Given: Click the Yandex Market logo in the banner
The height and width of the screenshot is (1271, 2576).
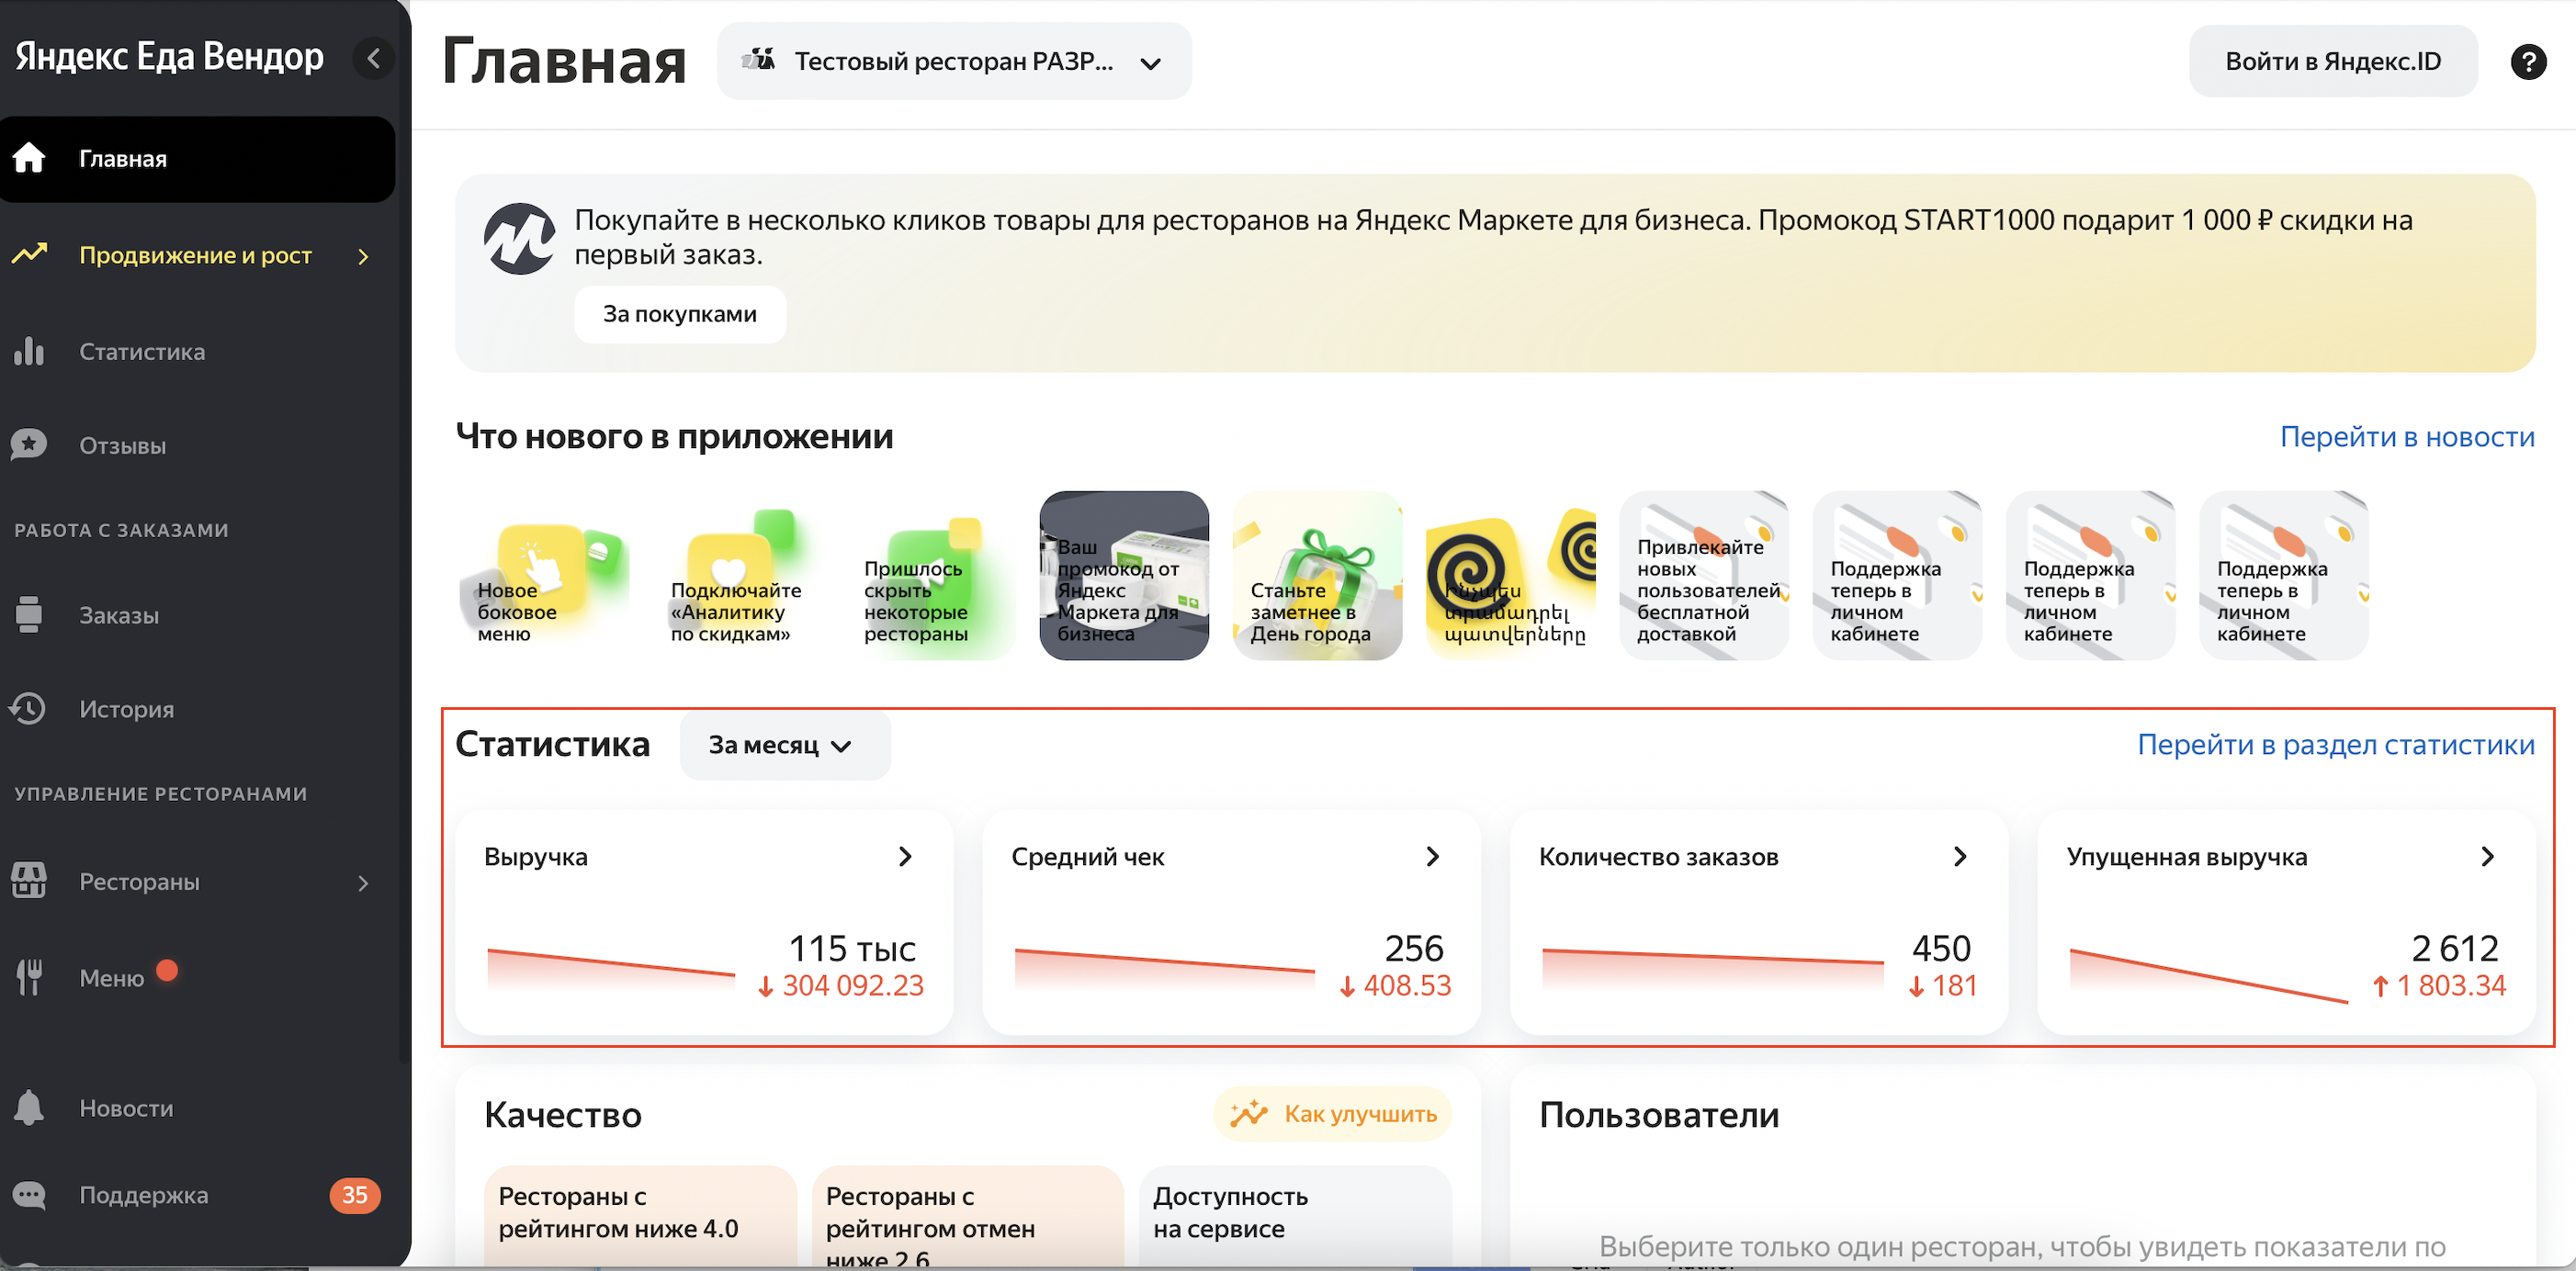Looking at the screenshot, I should pos(519,238).
